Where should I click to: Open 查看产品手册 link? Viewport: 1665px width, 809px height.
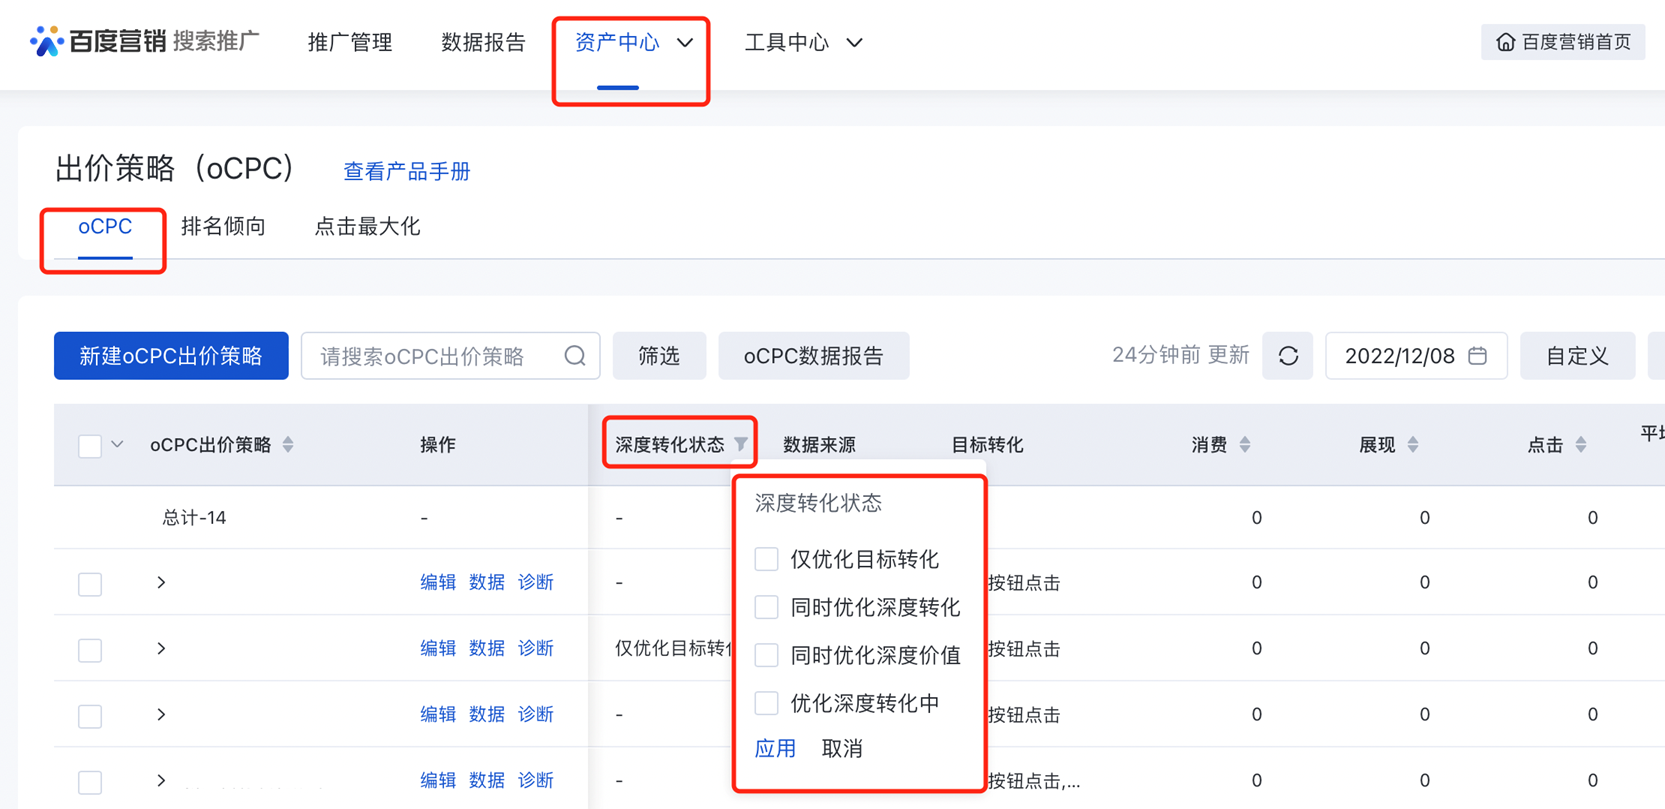point(407,172)
